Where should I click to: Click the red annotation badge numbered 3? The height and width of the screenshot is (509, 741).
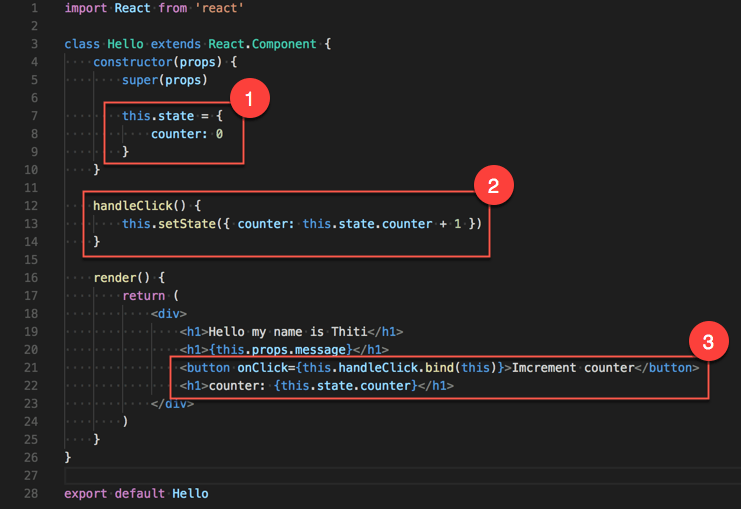(708, 342)
